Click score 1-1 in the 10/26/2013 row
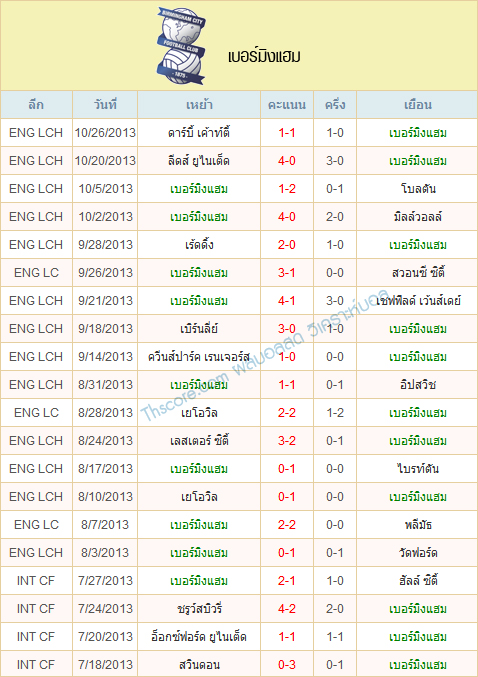This screenshot has height=677, width=478. [287, 133]
